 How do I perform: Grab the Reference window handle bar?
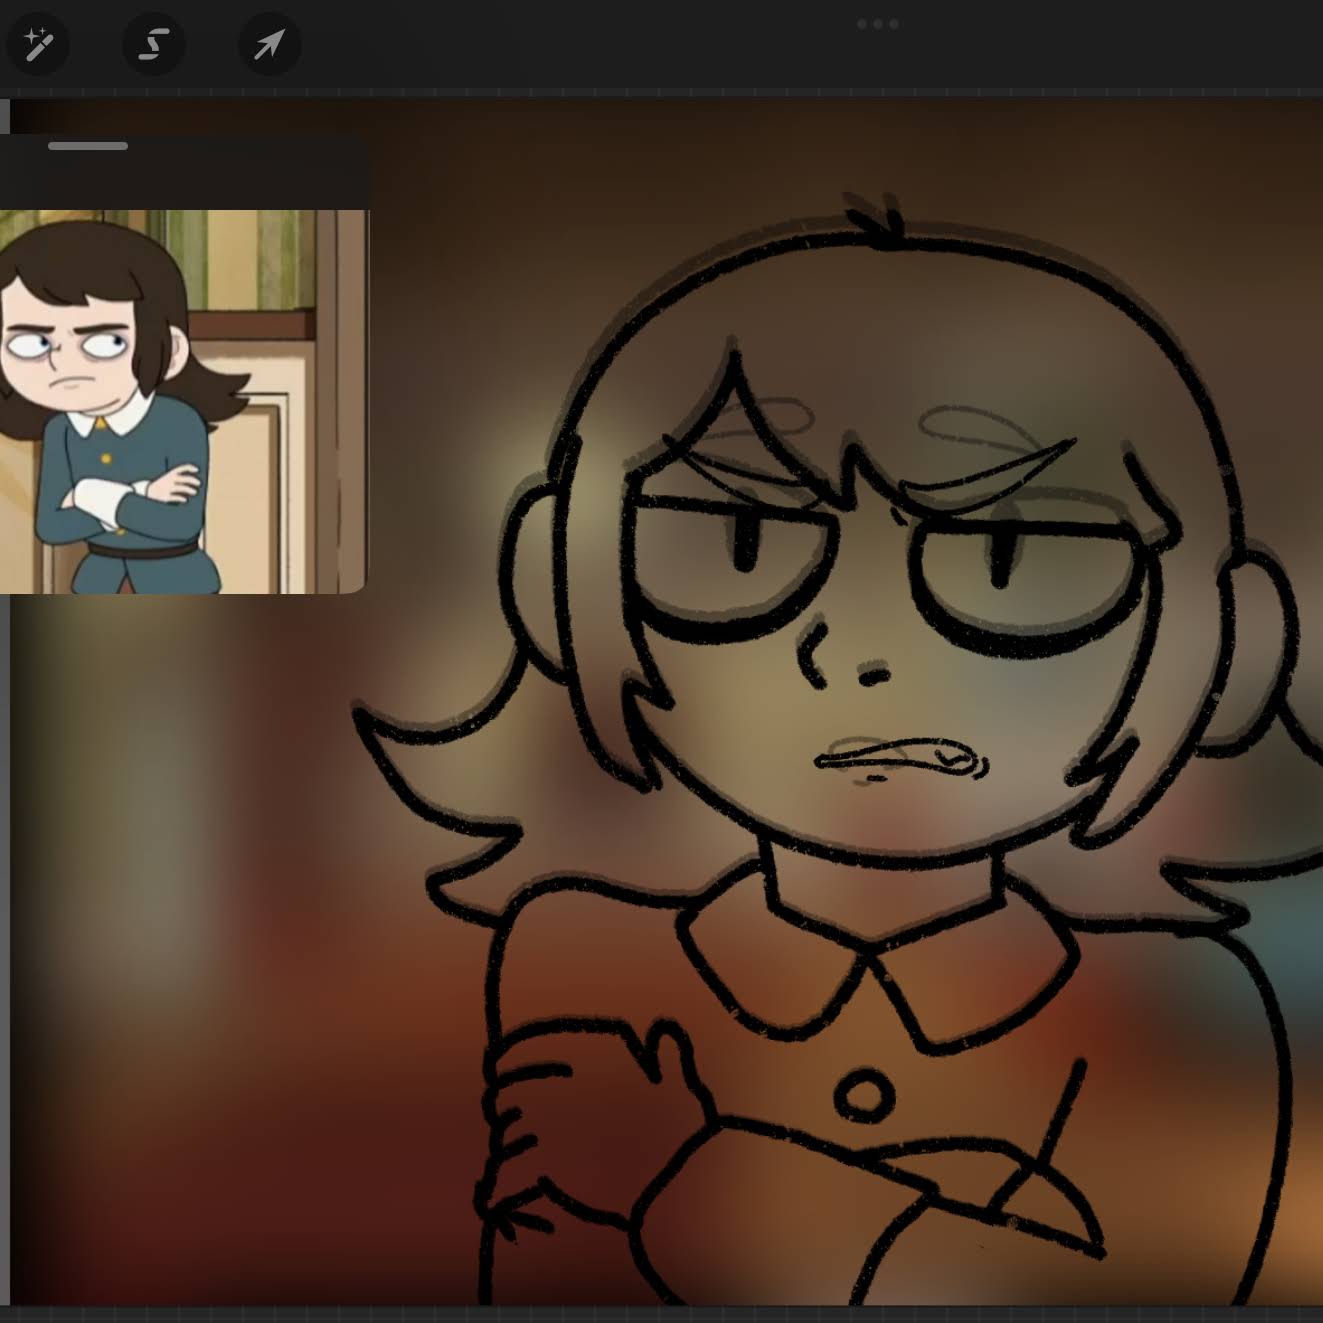pyautogui.click(x=88, y=146)
